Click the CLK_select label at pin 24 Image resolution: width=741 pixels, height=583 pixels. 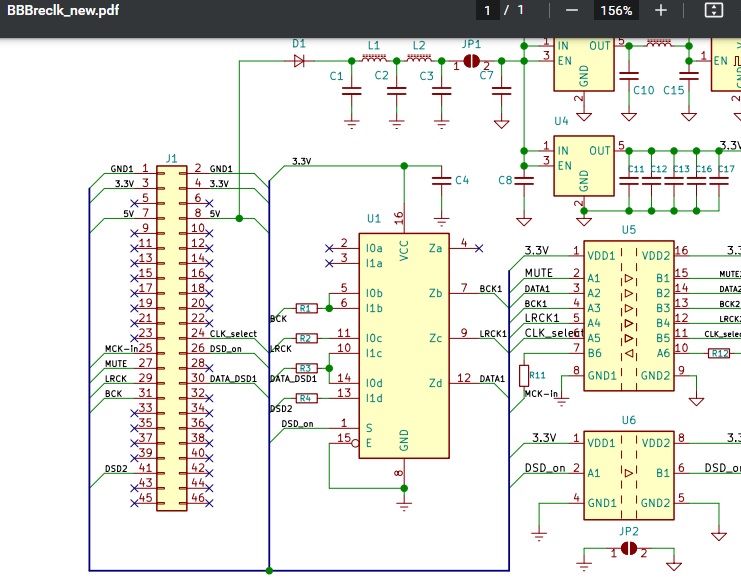click(233, 334)
